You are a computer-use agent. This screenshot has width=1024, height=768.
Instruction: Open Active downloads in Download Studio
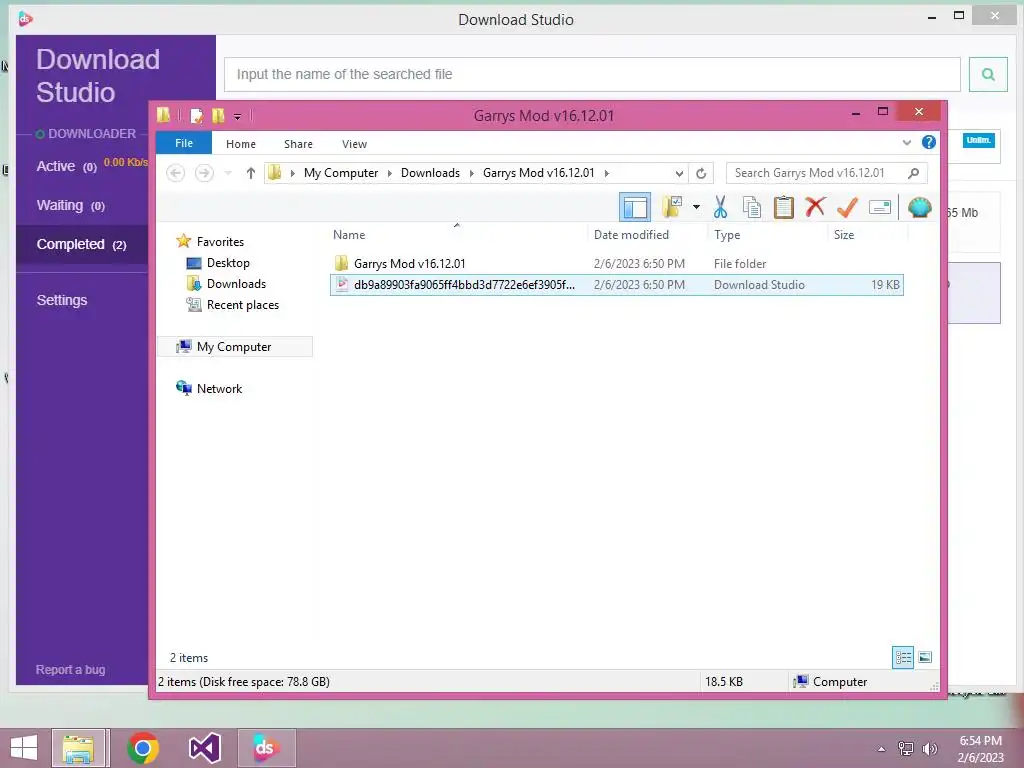(67, 167)
